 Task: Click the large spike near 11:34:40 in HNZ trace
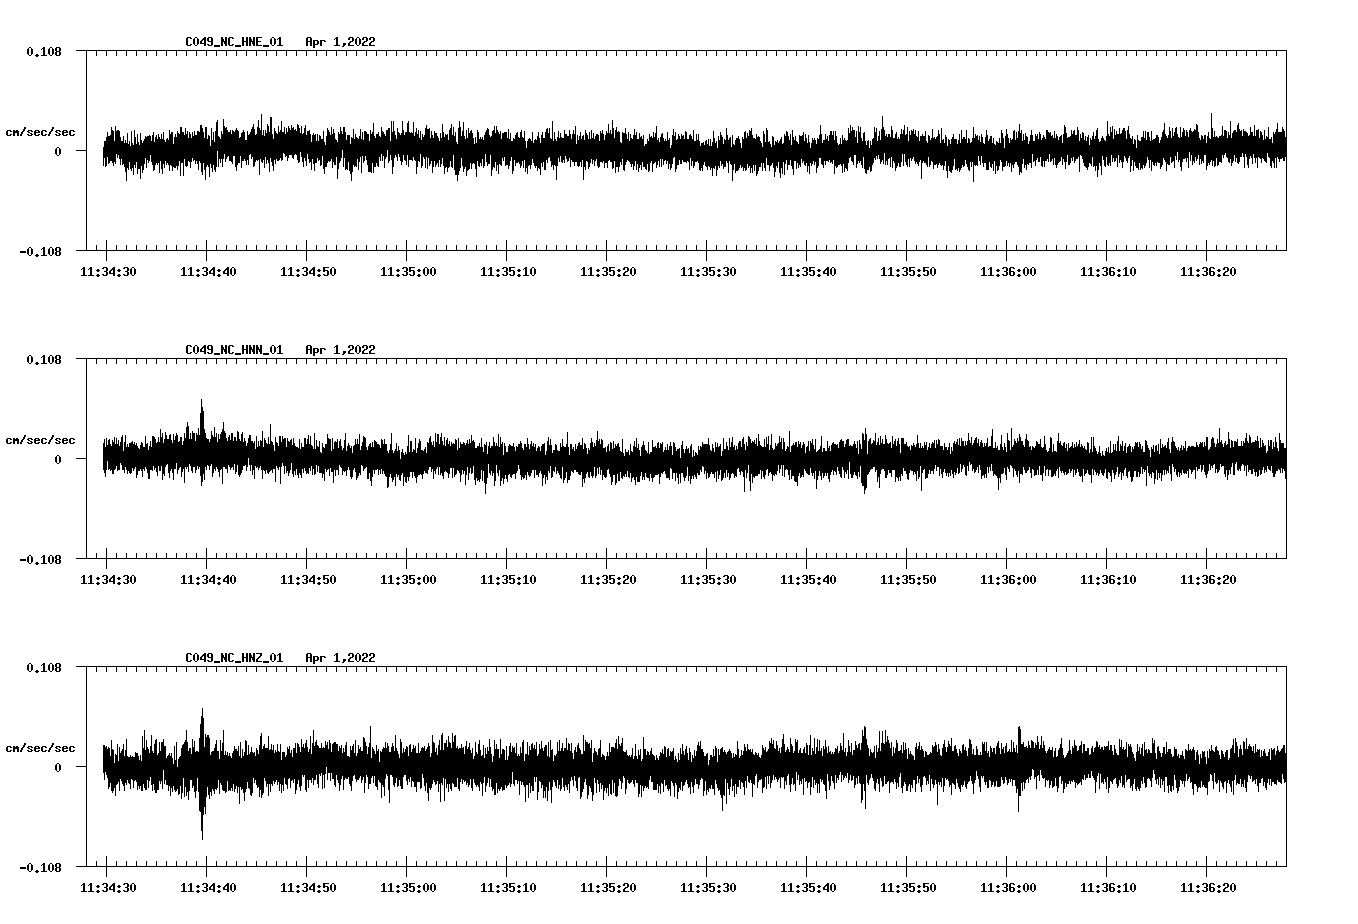click(202, 773)
